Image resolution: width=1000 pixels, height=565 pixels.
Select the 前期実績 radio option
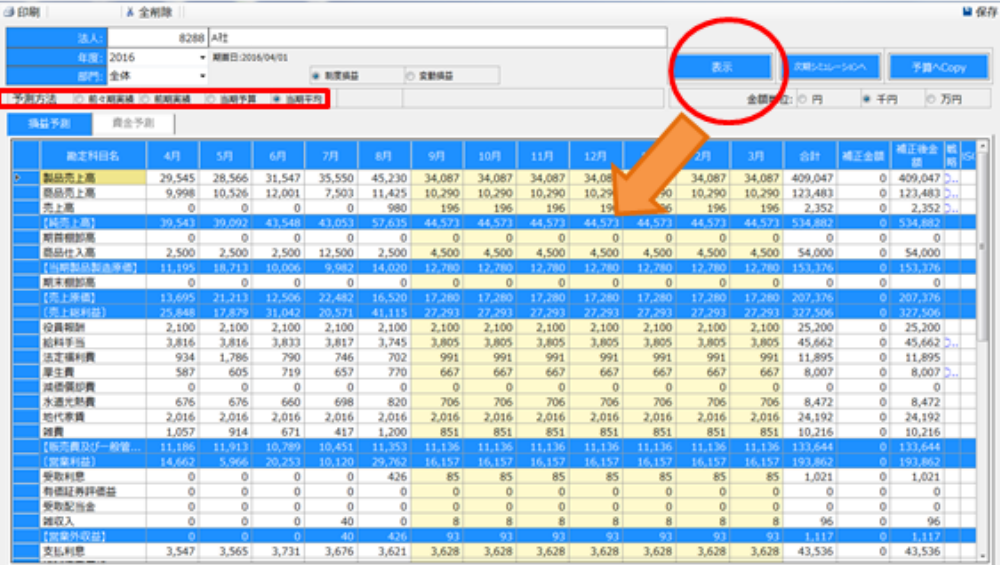tap(146, 100)
